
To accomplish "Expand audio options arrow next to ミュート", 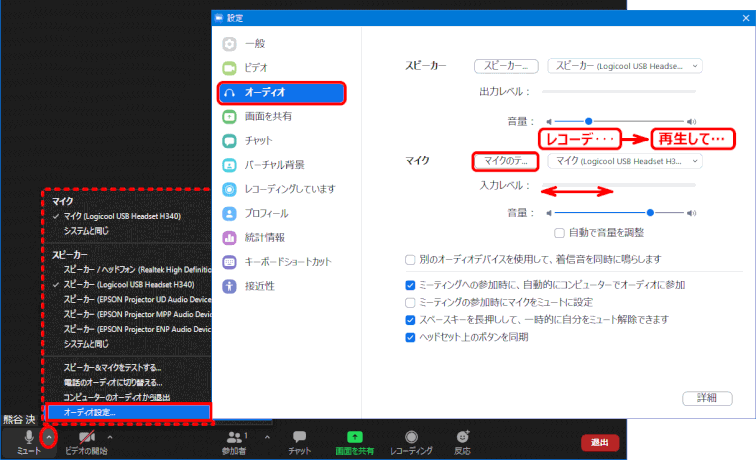I will coord(49,437).
